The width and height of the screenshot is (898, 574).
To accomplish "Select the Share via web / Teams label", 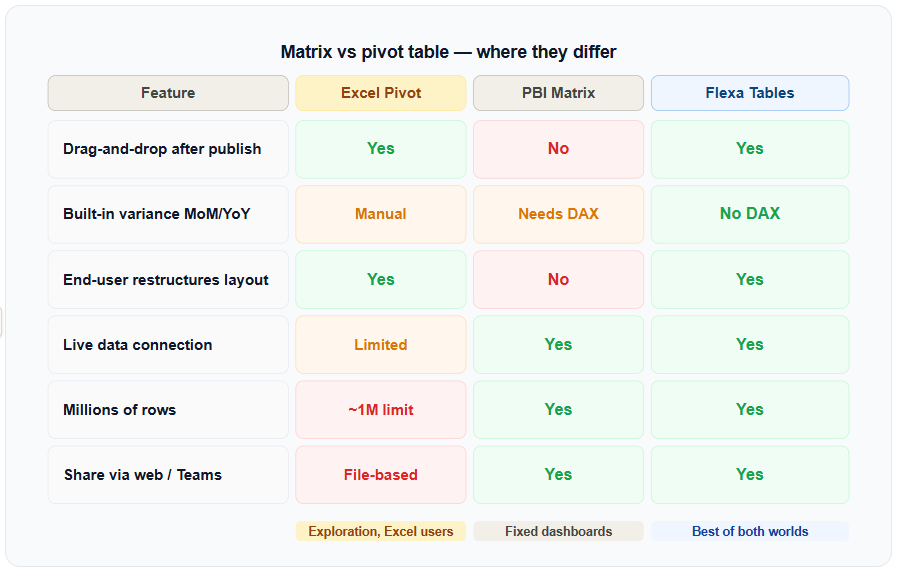I will click(143, 475).
